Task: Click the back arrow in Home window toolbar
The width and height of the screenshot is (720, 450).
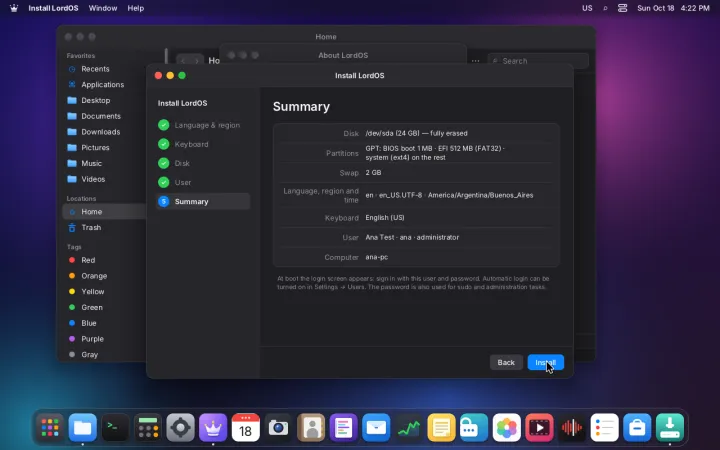Action: click(x=183, y=61)
